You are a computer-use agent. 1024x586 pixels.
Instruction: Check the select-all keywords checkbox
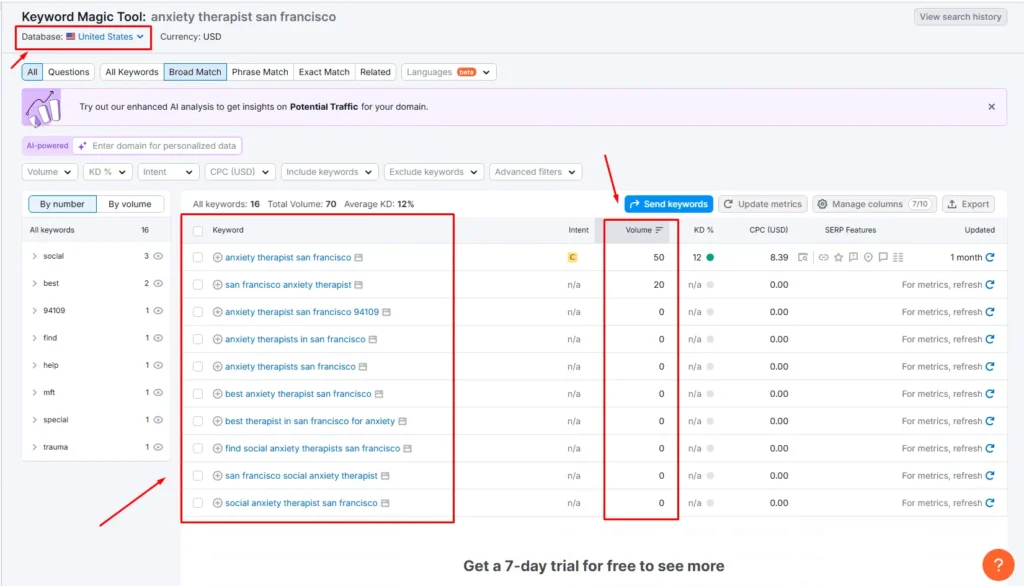click(198, 231)
